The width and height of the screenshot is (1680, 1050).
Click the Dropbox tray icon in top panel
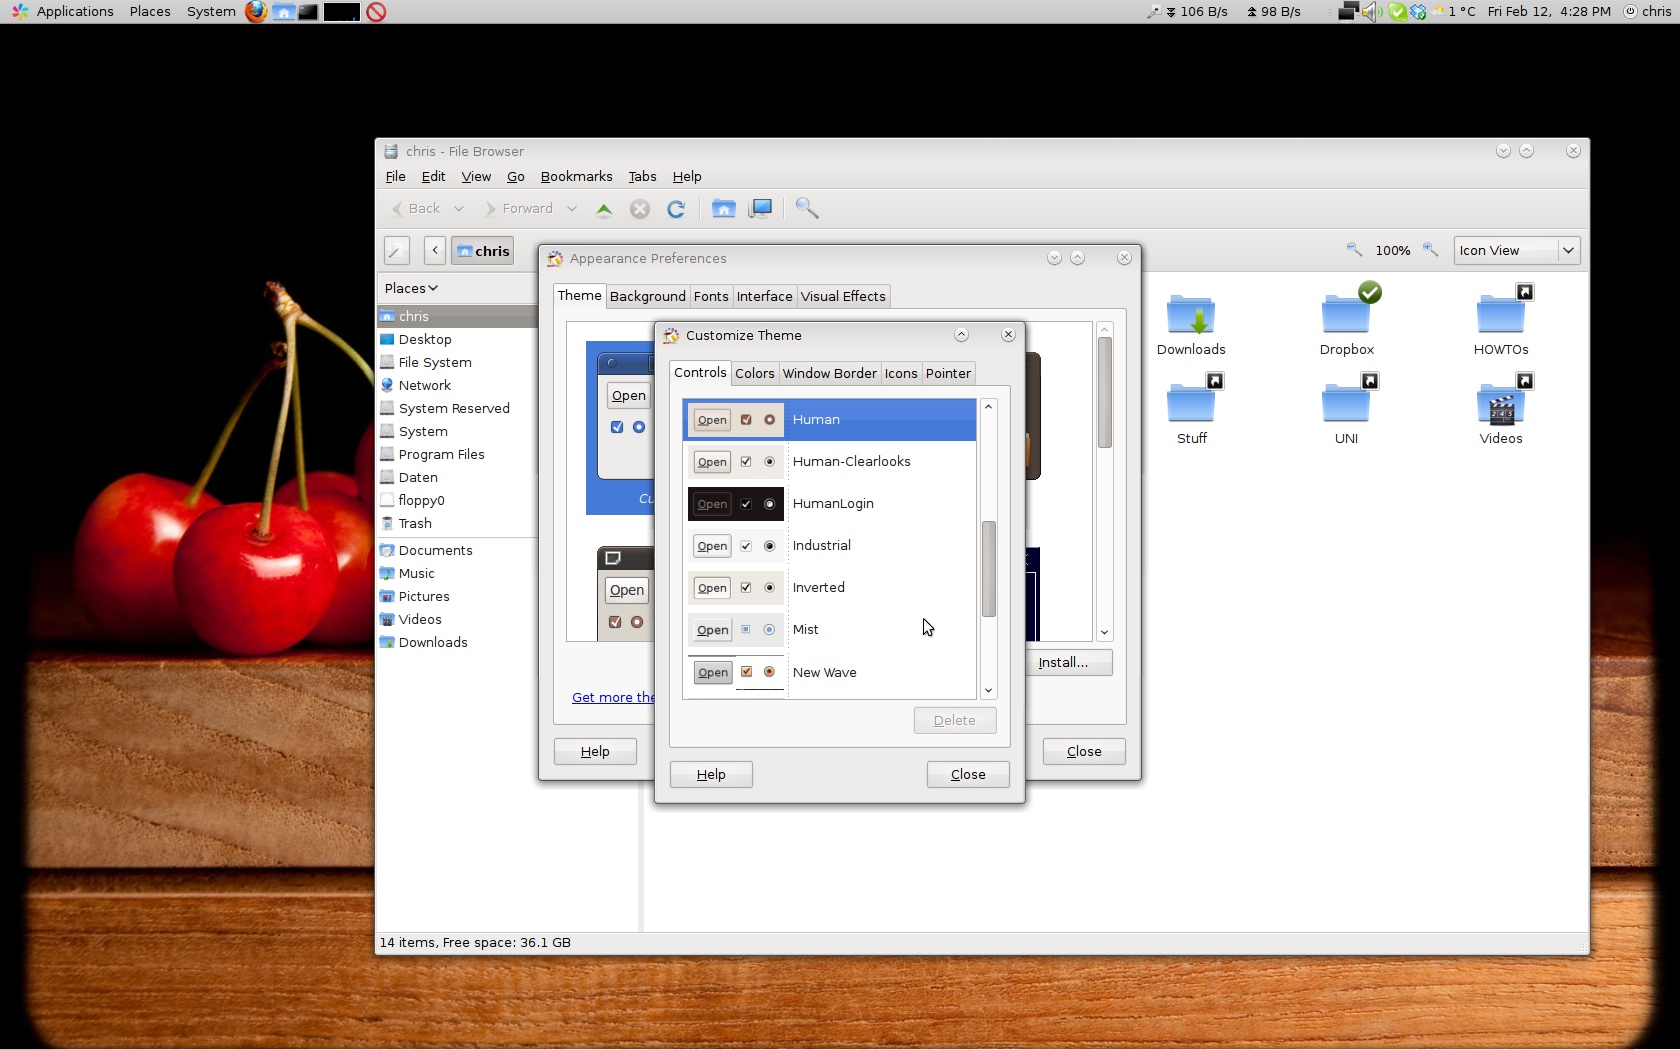(x=1418, y=12)
